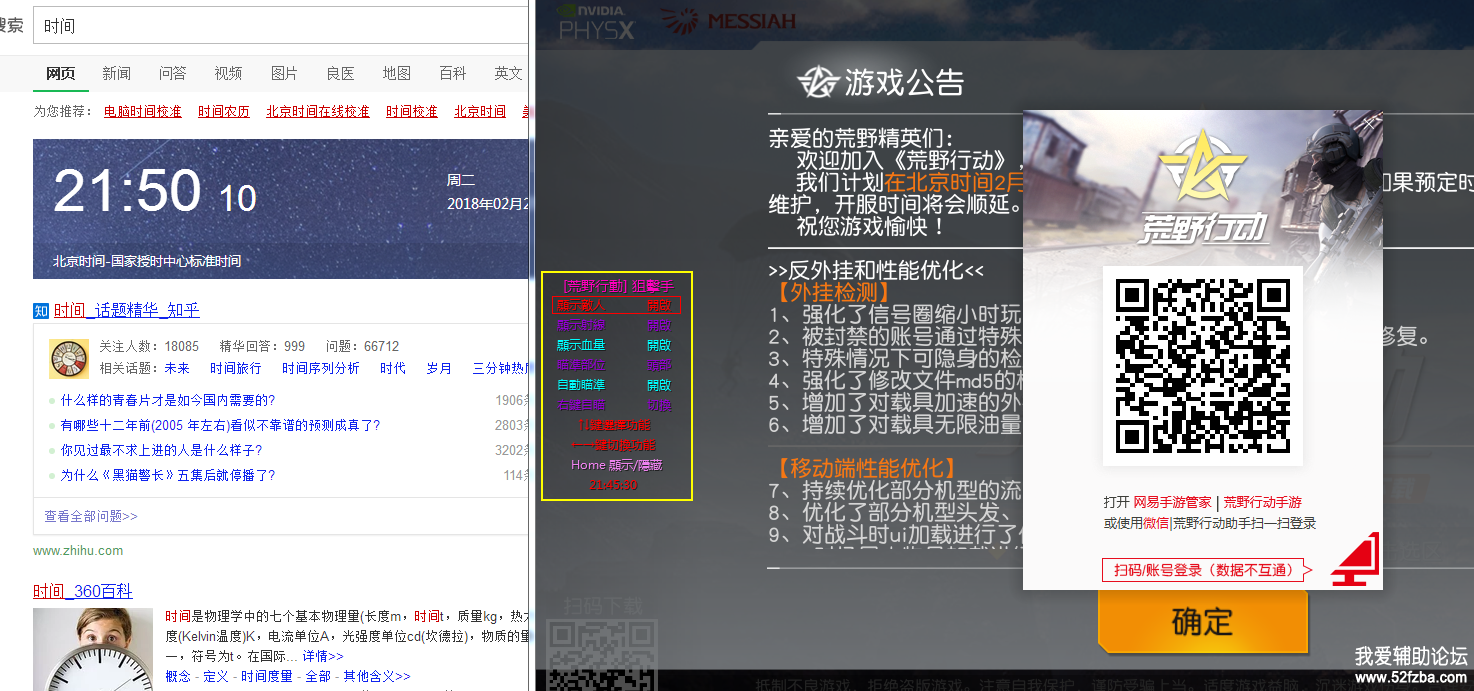Open recommended link 电脑时间校准
This screenshot has height=691, width=1474.
(x=143, y=111)
